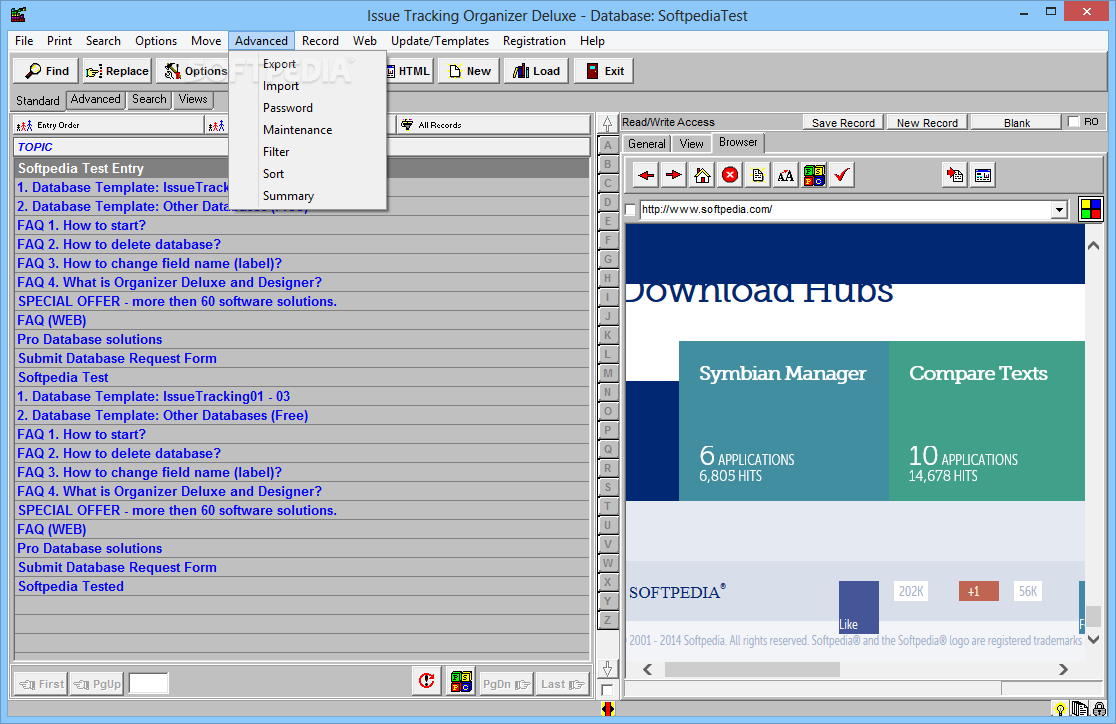1116x724 pixels.
Task: Click the Entry Order sort button
Action: pos(109,125)
